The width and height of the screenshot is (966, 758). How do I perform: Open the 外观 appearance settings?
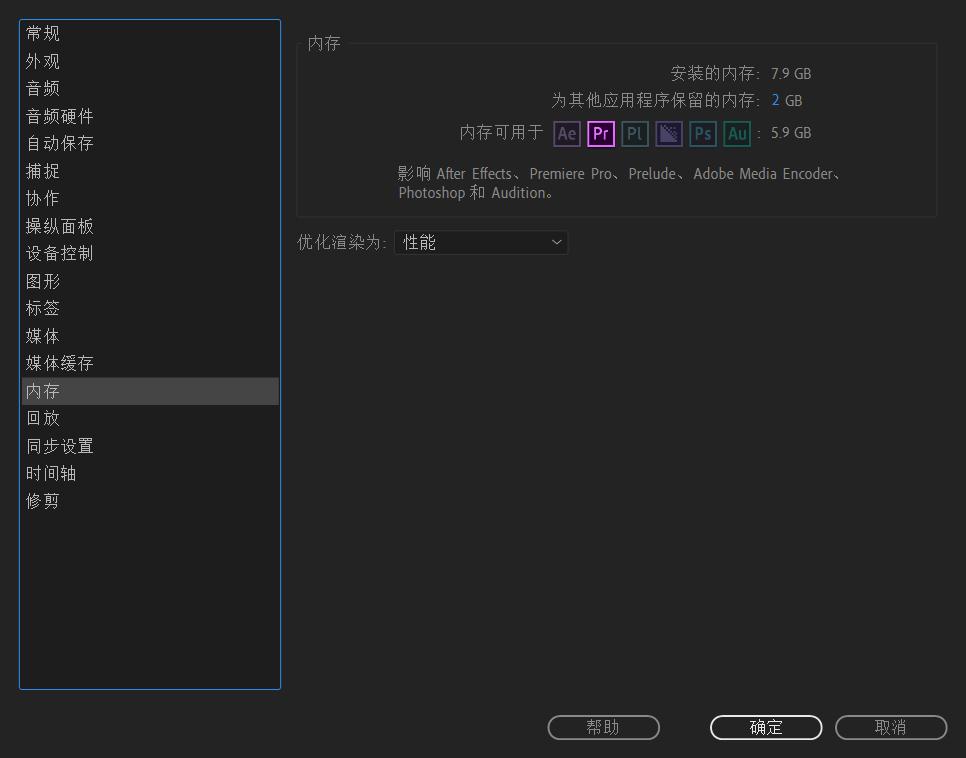42,61
